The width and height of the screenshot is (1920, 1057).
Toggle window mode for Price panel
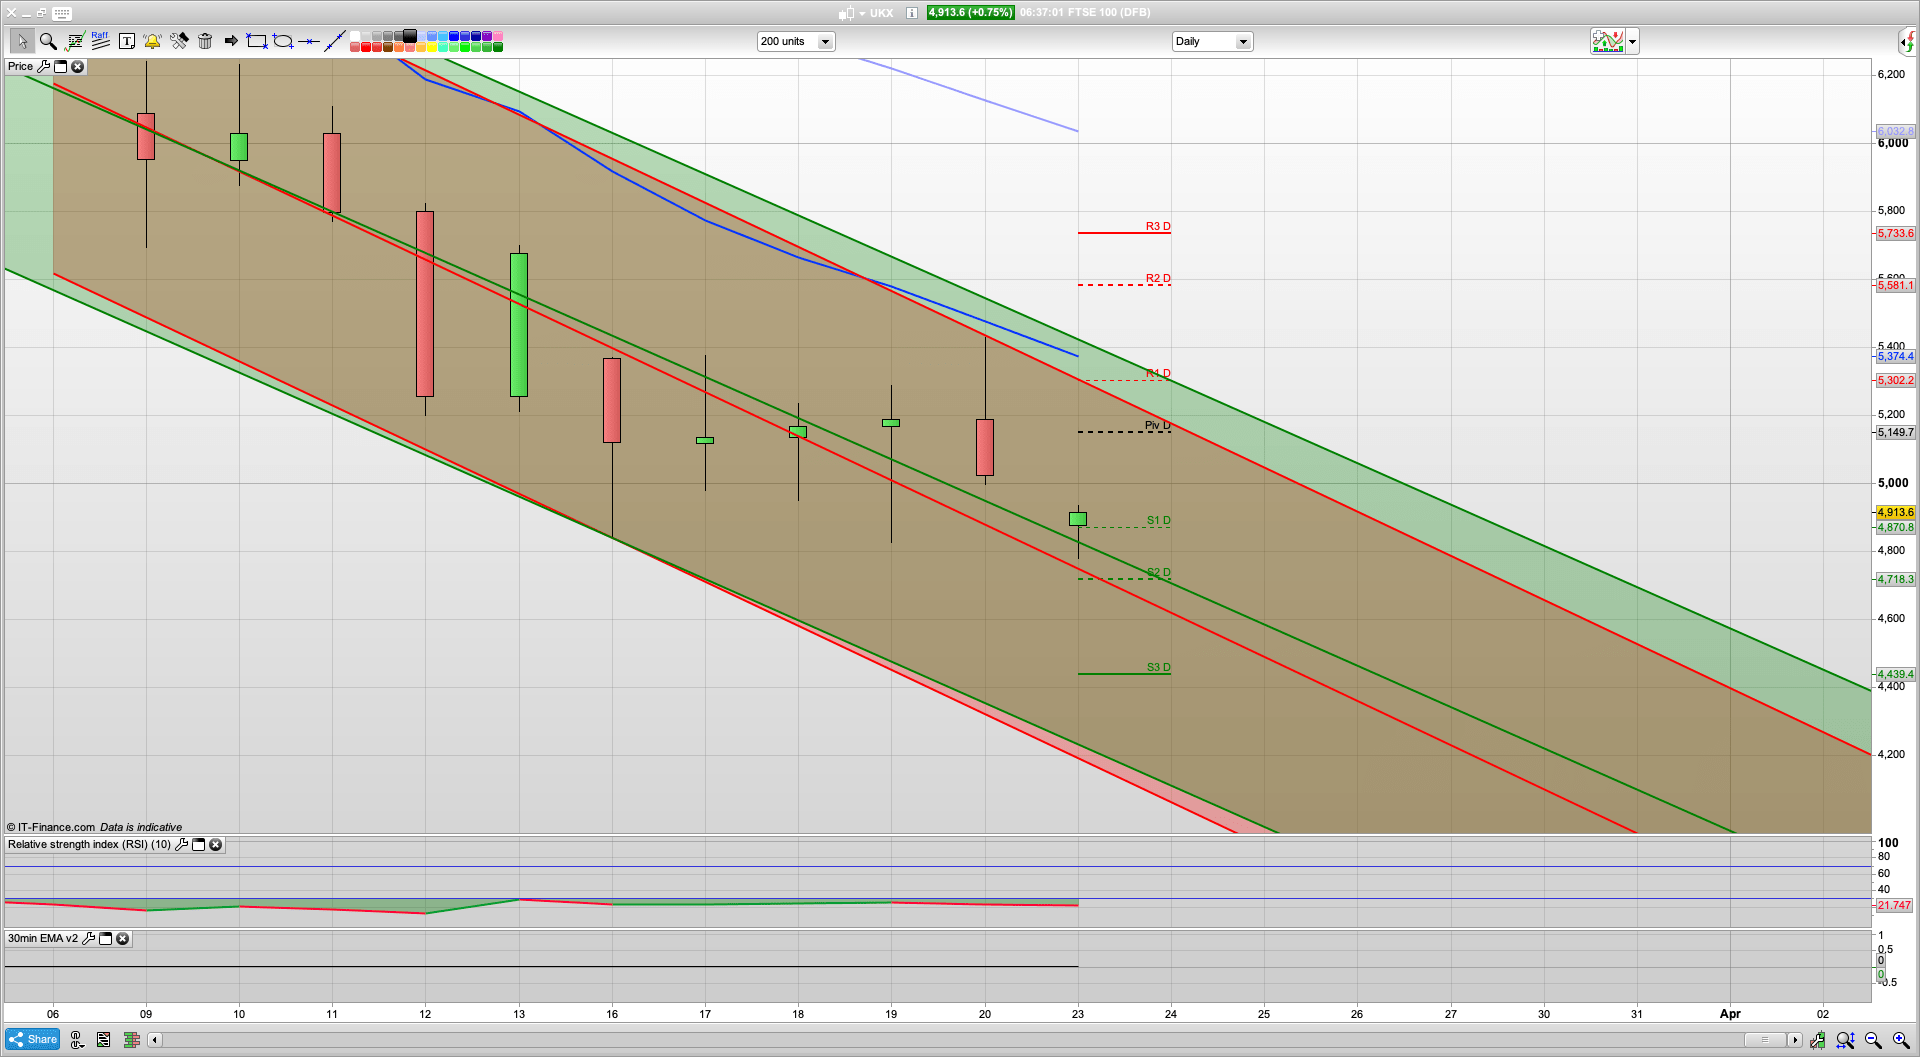60,66
